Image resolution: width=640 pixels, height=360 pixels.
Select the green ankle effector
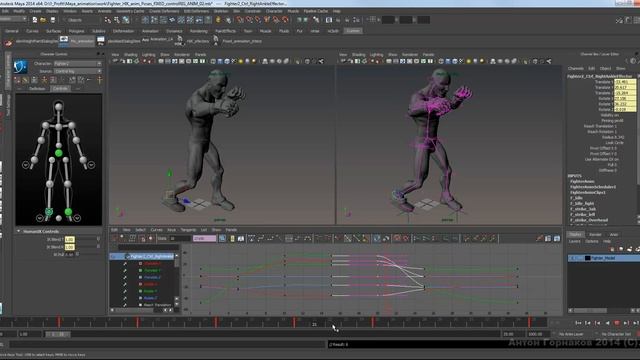tap(68, 211)
